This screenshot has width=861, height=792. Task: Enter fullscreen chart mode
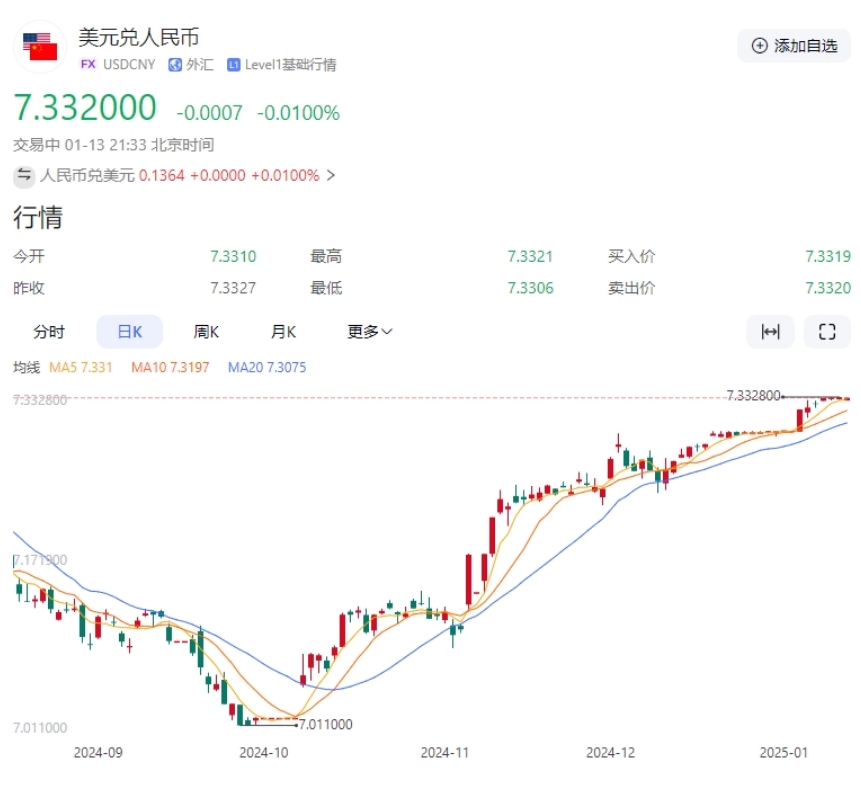(x=827, y=332)
